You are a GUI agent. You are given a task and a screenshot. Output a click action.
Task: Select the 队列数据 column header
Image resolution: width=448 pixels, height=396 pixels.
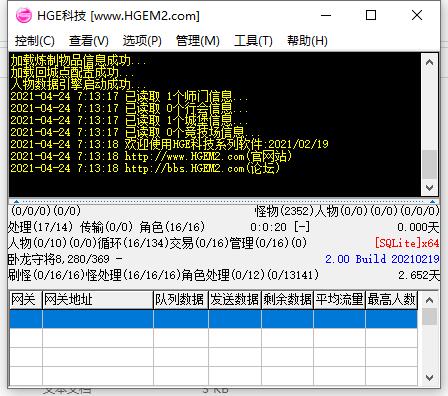[181, 300]
